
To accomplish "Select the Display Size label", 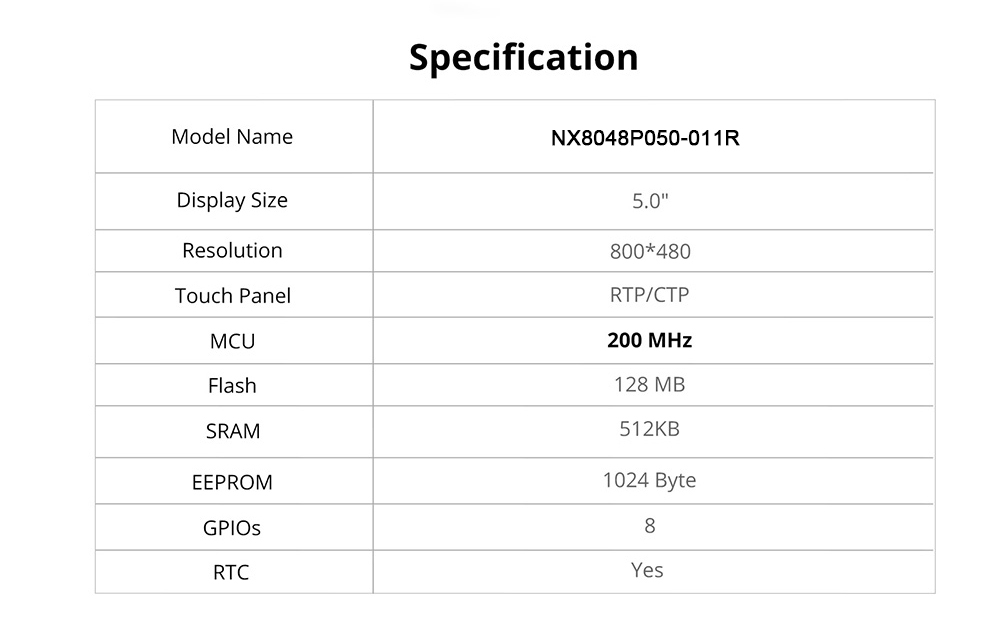I will coord(232,200).
